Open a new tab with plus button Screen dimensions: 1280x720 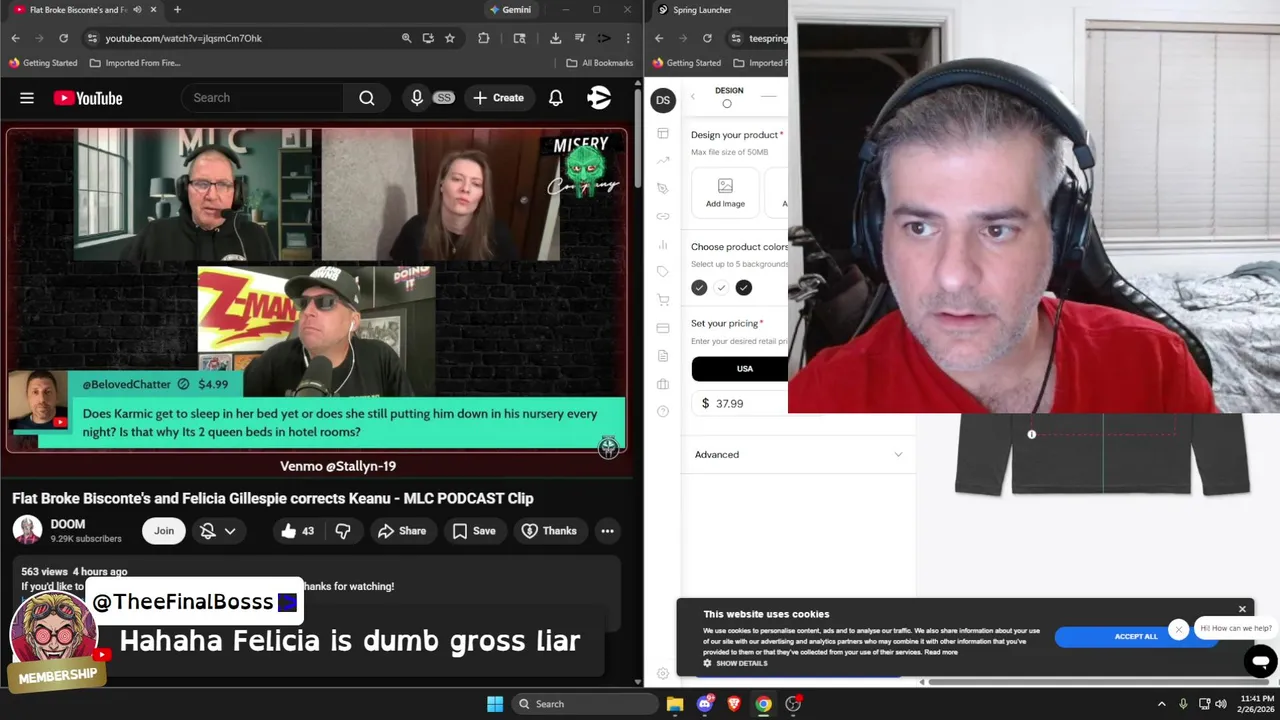[177, 10]
